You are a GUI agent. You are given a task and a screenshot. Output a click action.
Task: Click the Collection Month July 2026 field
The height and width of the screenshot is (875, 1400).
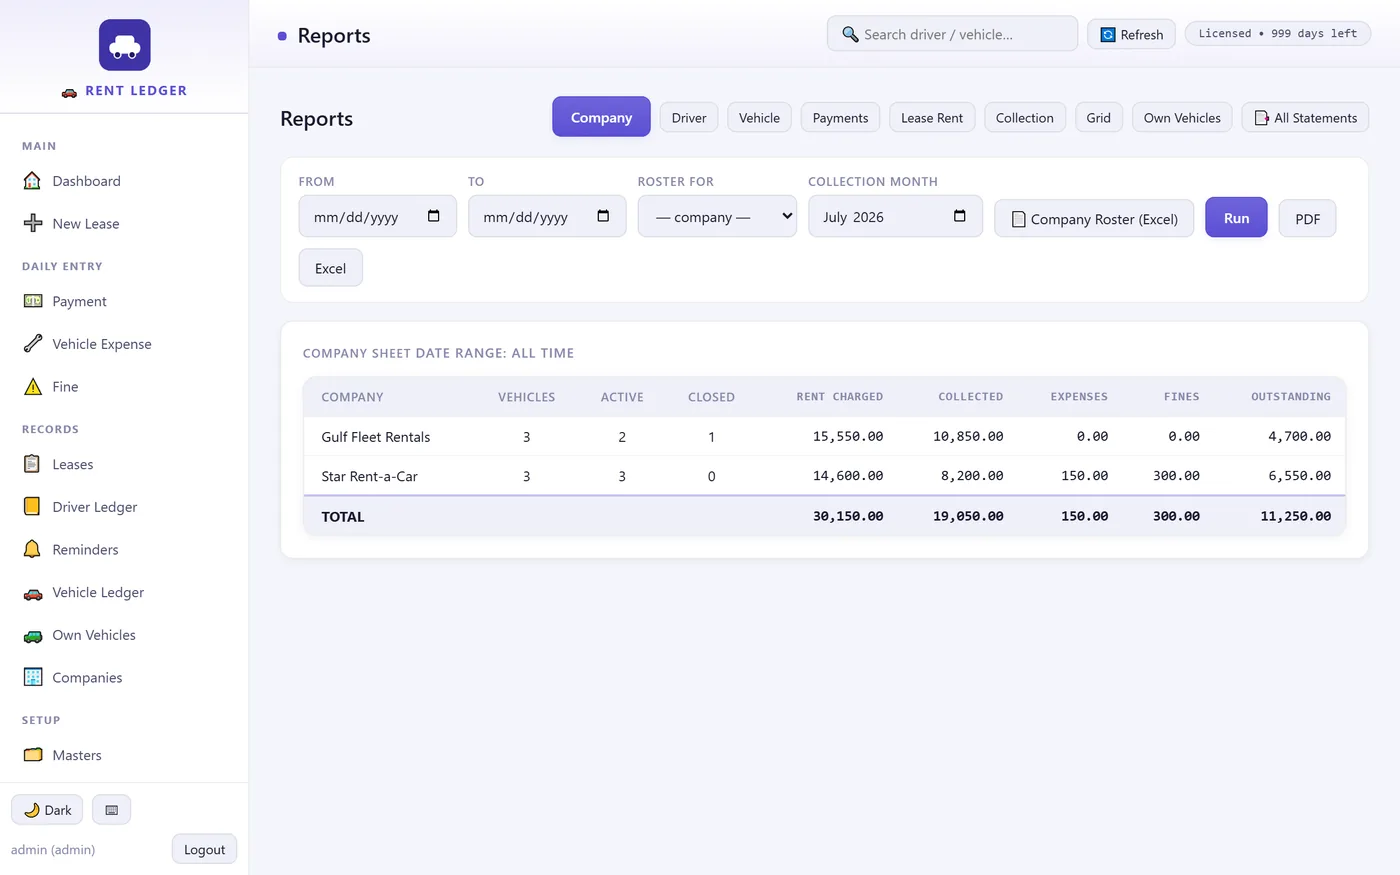[x=895, y=216]
